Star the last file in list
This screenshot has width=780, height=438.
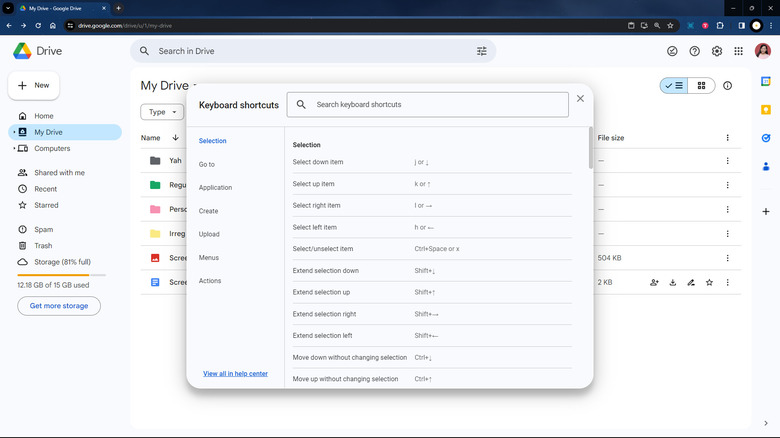[x=709, y=283]
